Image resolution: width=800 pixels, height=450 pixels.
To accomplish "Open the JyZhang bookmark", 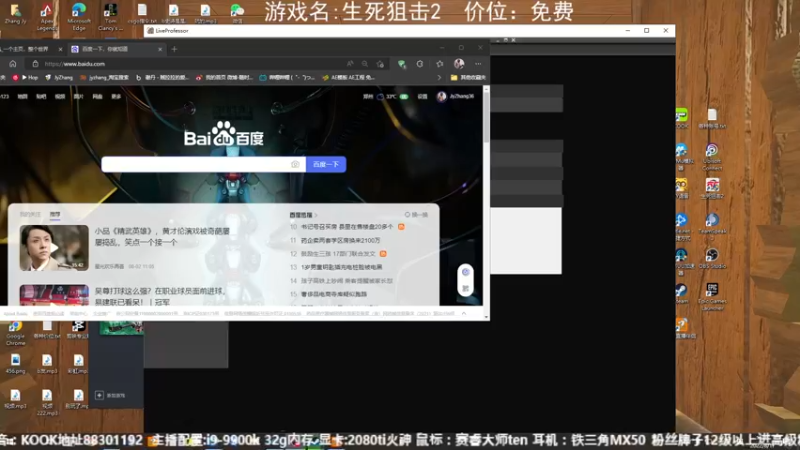I will (59, 78).
